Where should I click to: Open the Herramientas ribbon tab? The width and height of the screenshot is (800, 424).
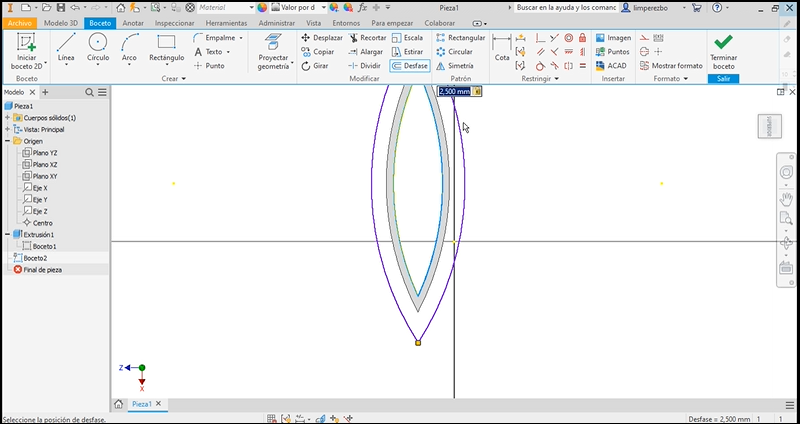point(227,23)
